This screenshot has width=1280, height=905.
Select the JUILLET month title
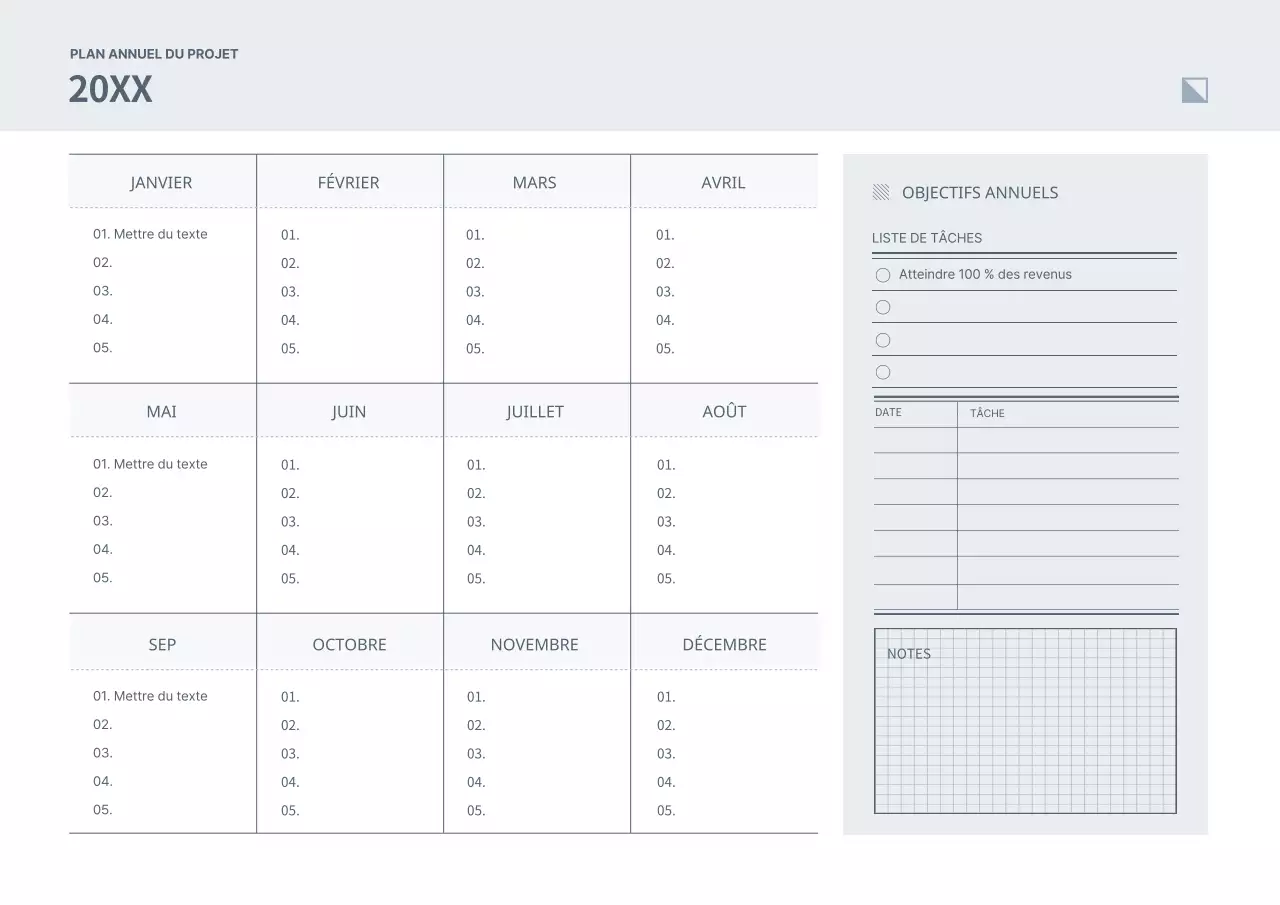536,410
